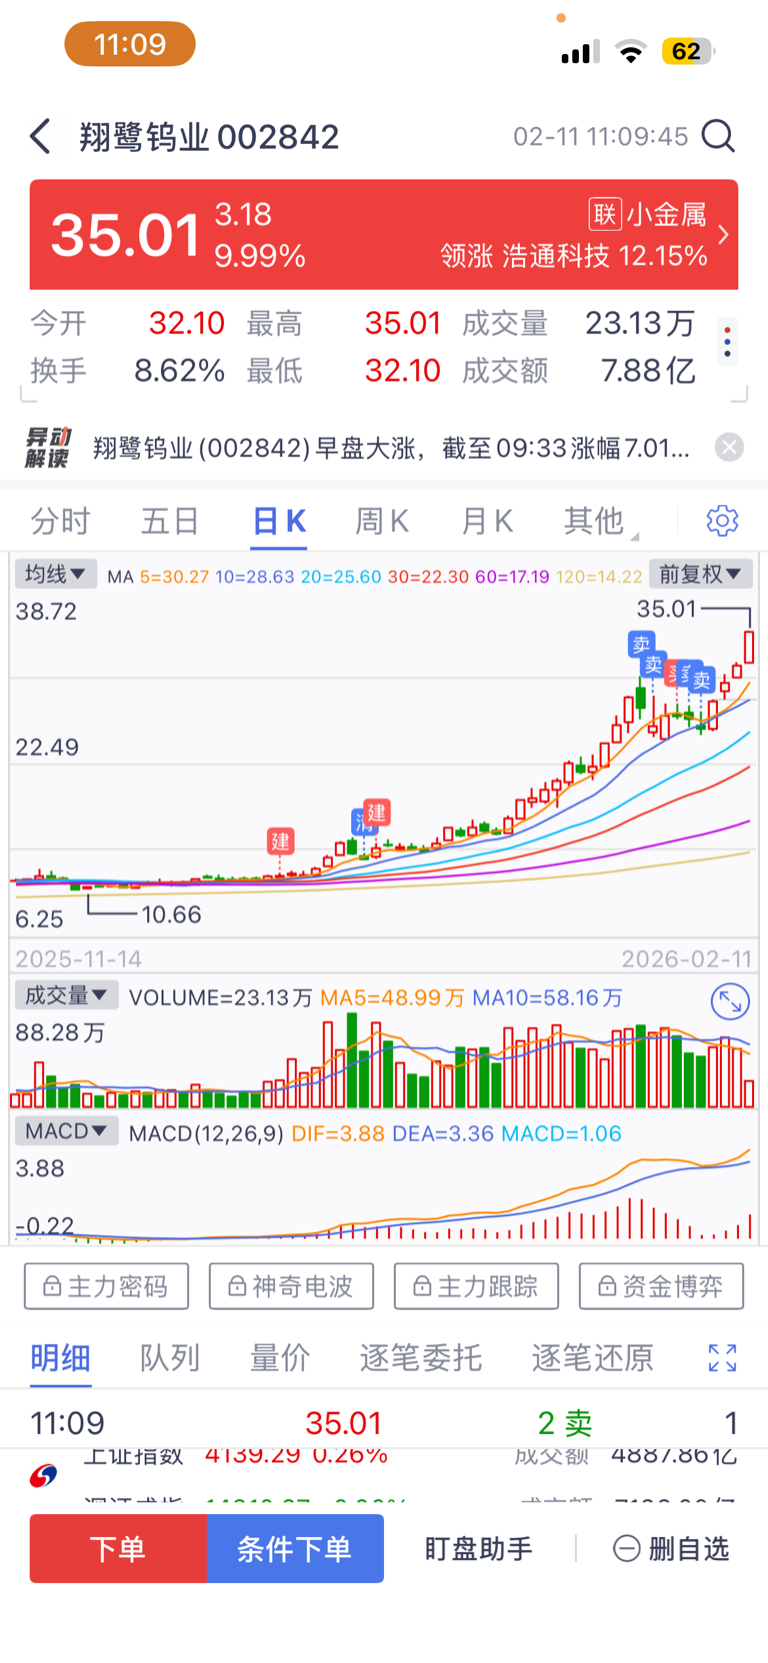
Task: Open locked 资金博弈 indicator
Action: click(661, 1286)
